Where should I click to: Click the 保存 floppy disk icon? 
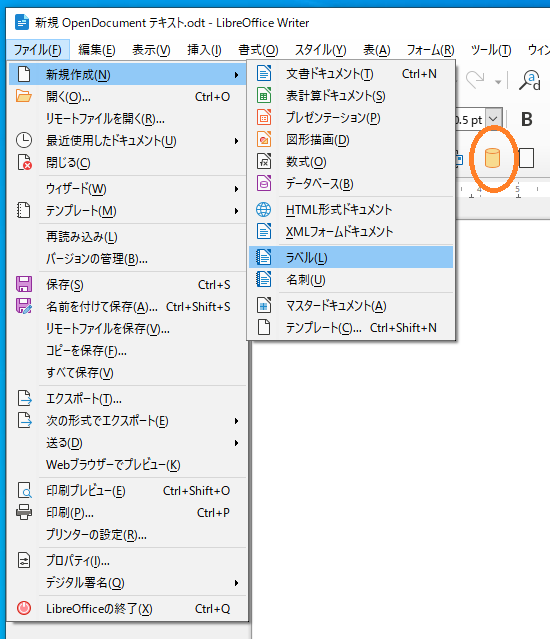[24, 284]
